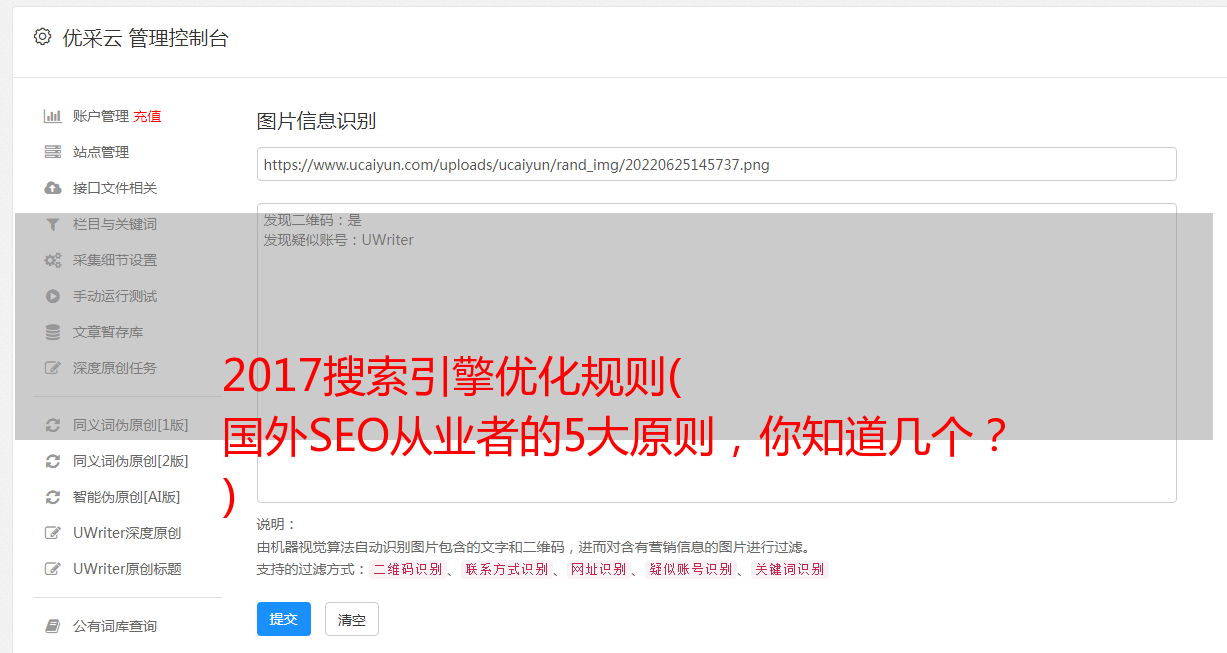Open UWriter原创标题 menu item
The image size is (1227, 653).
127,569
